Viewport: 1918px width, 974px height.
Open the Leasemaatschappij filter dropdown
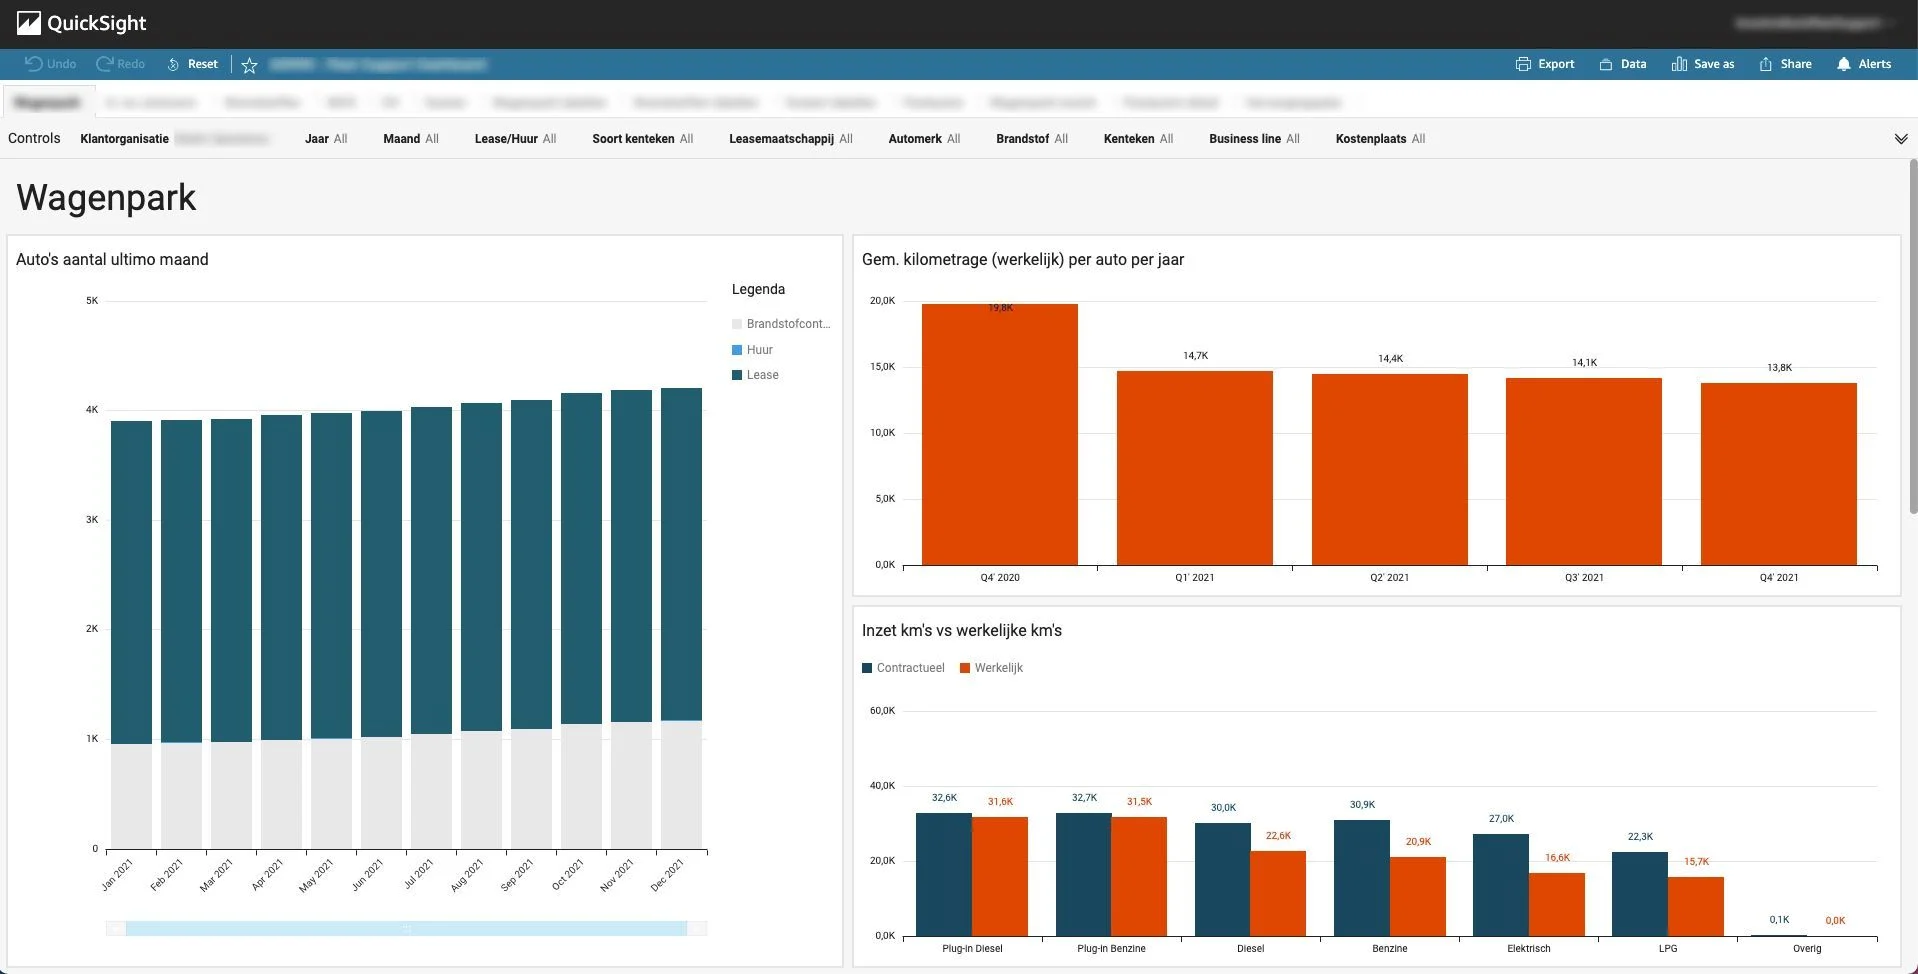(x=791, y=139)
